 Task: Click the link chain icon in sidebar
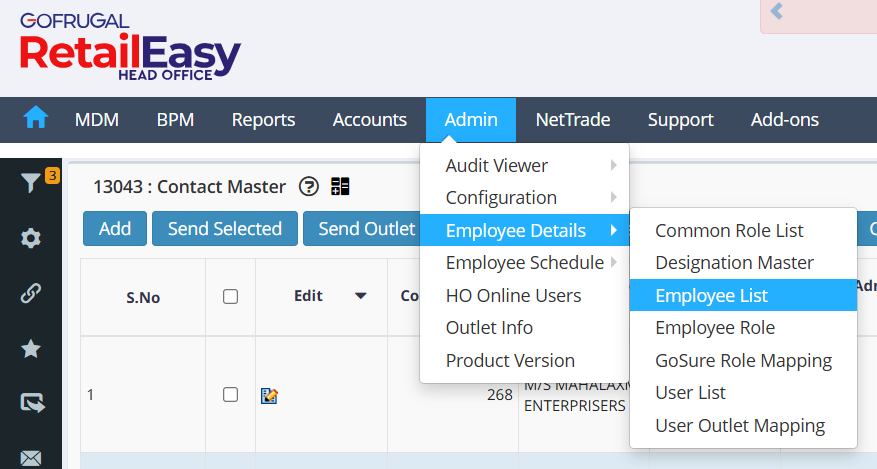(31, 293)
